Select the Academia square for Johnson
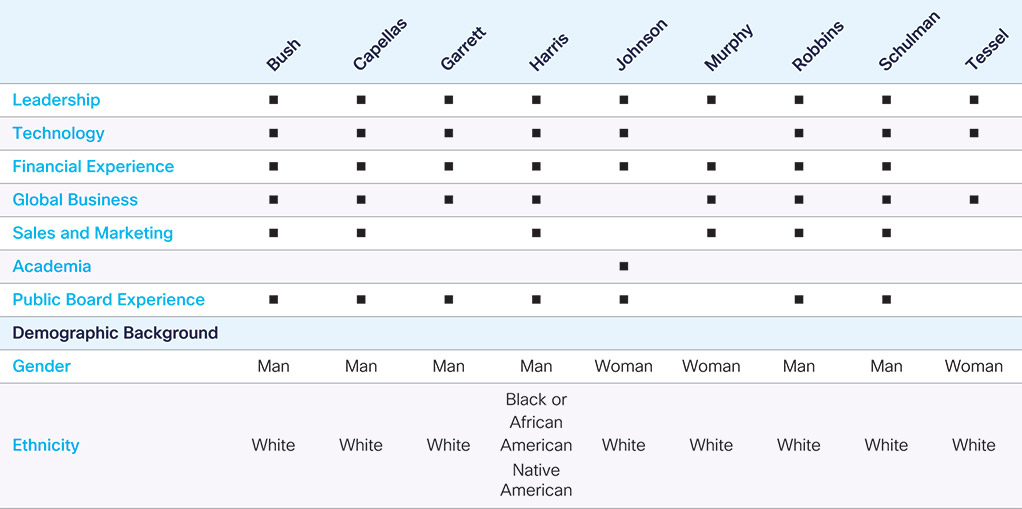 624,267
